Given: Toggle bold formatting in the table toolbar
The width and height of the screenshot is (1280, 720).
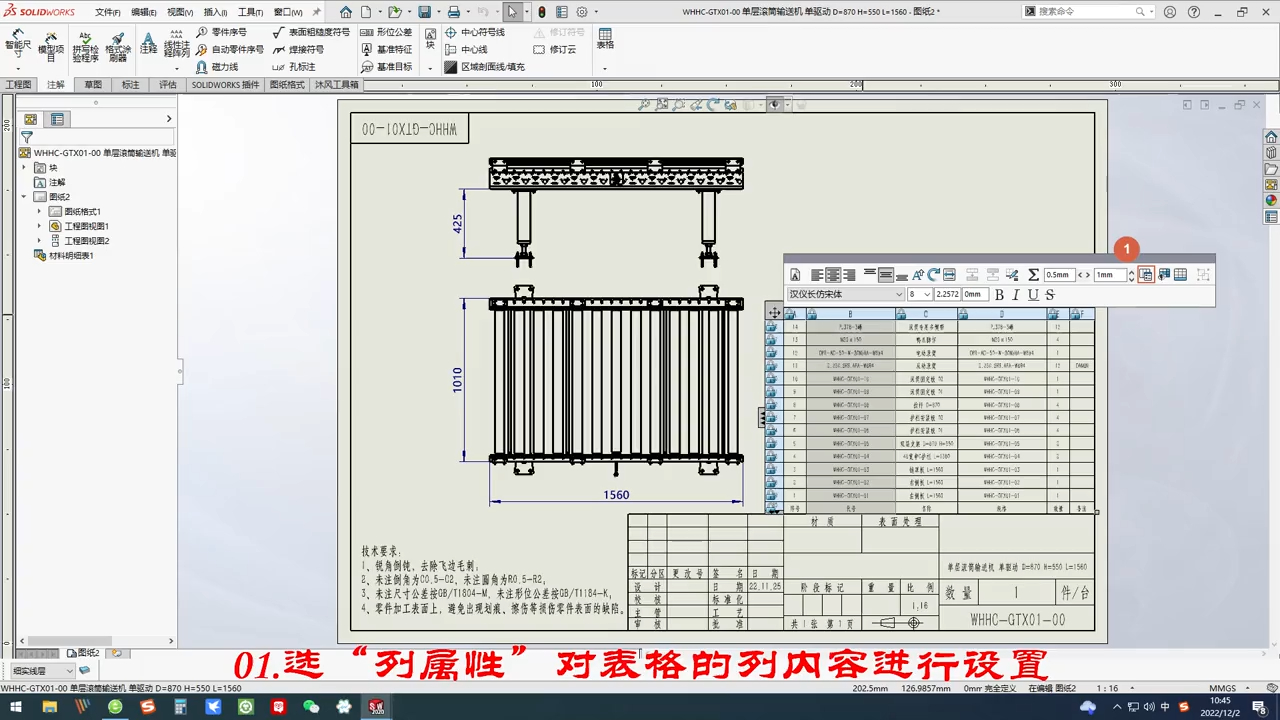Looking at the screenshot, I should (998, 294).
